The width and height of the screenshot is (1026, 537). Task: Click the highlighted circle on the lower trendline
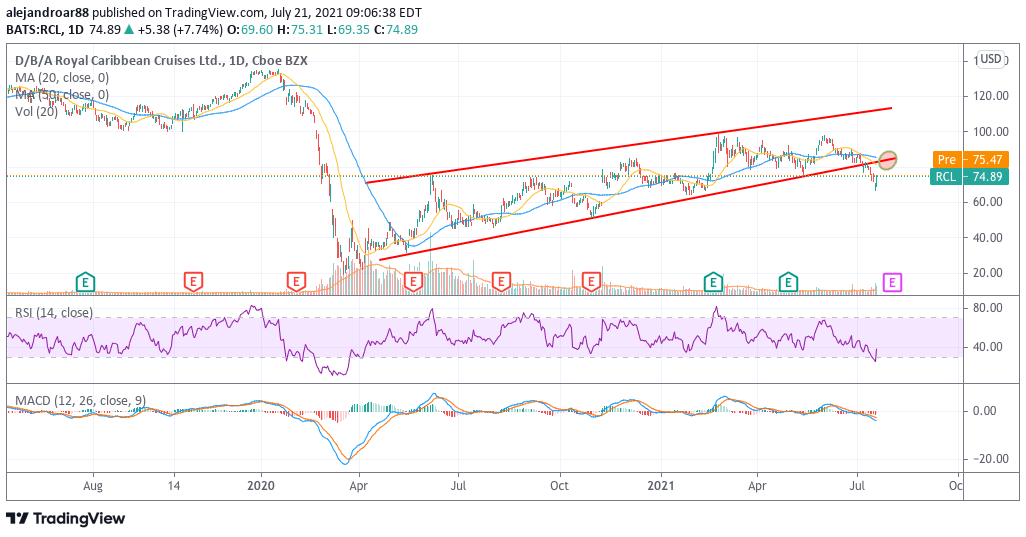[888, 159]
